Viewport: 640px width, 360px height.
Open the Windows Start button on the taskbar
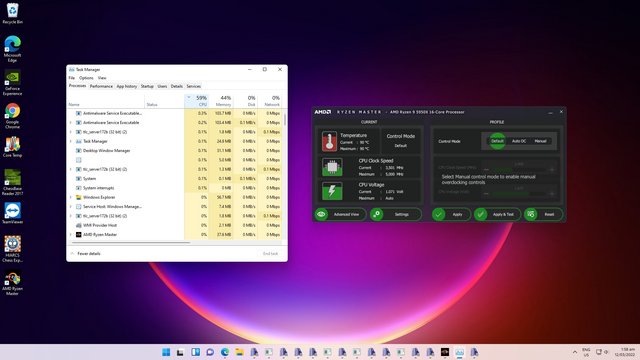point(166,352)
